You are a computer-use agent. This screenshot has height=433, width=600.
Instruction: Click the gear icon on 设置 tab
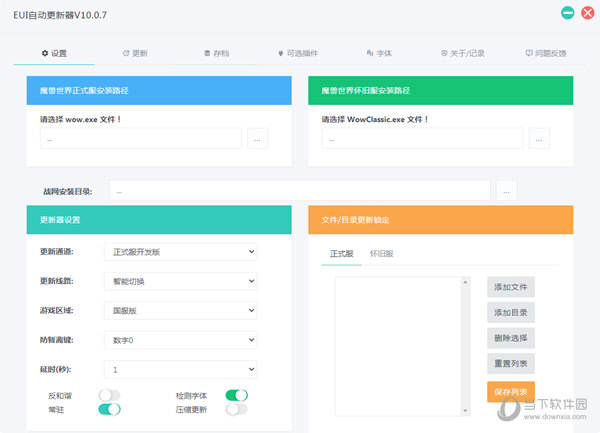coord(44,53)
